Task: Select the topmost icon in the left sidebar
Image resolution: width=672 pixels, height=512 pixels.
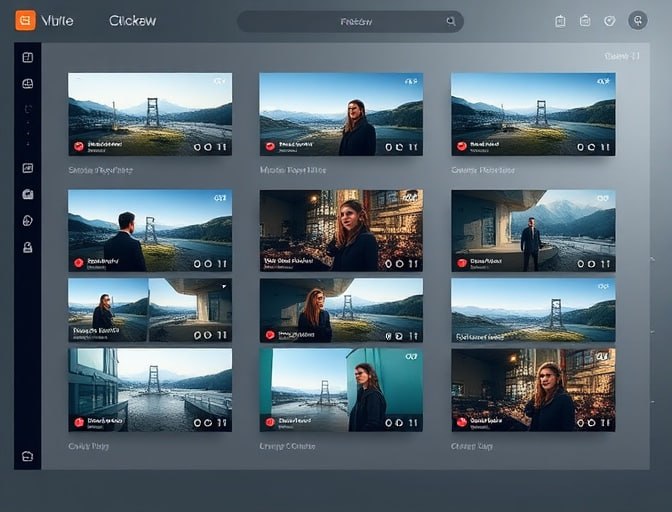Action: [27, 57]
